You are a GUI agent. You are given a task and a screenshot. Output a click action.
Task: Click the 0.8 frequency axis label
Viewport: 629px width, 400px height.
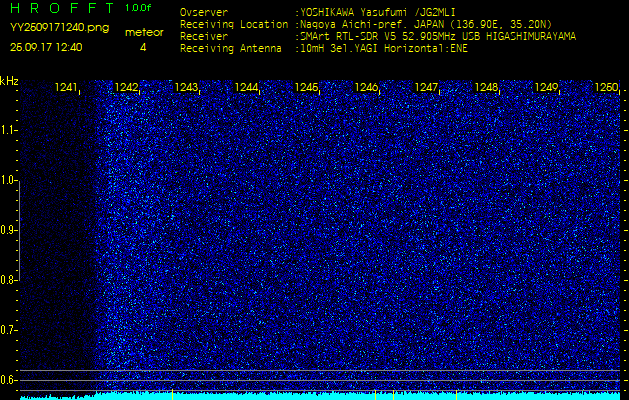(x=7, y=280)
